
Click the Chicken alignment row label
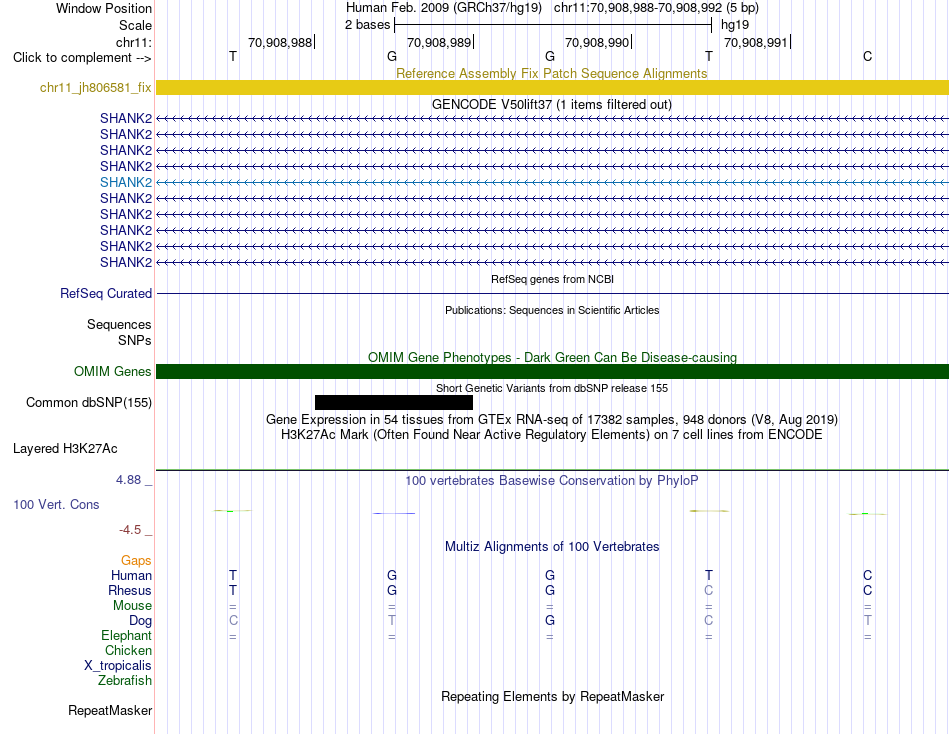128,650
